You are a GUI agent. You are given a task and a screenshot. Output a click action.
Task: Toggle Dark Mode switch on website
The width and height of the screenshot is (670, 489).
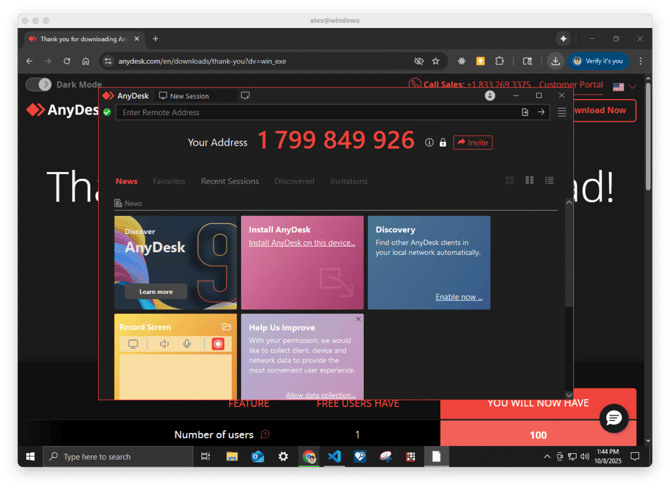pyautogui.click(x=39, y=85)
